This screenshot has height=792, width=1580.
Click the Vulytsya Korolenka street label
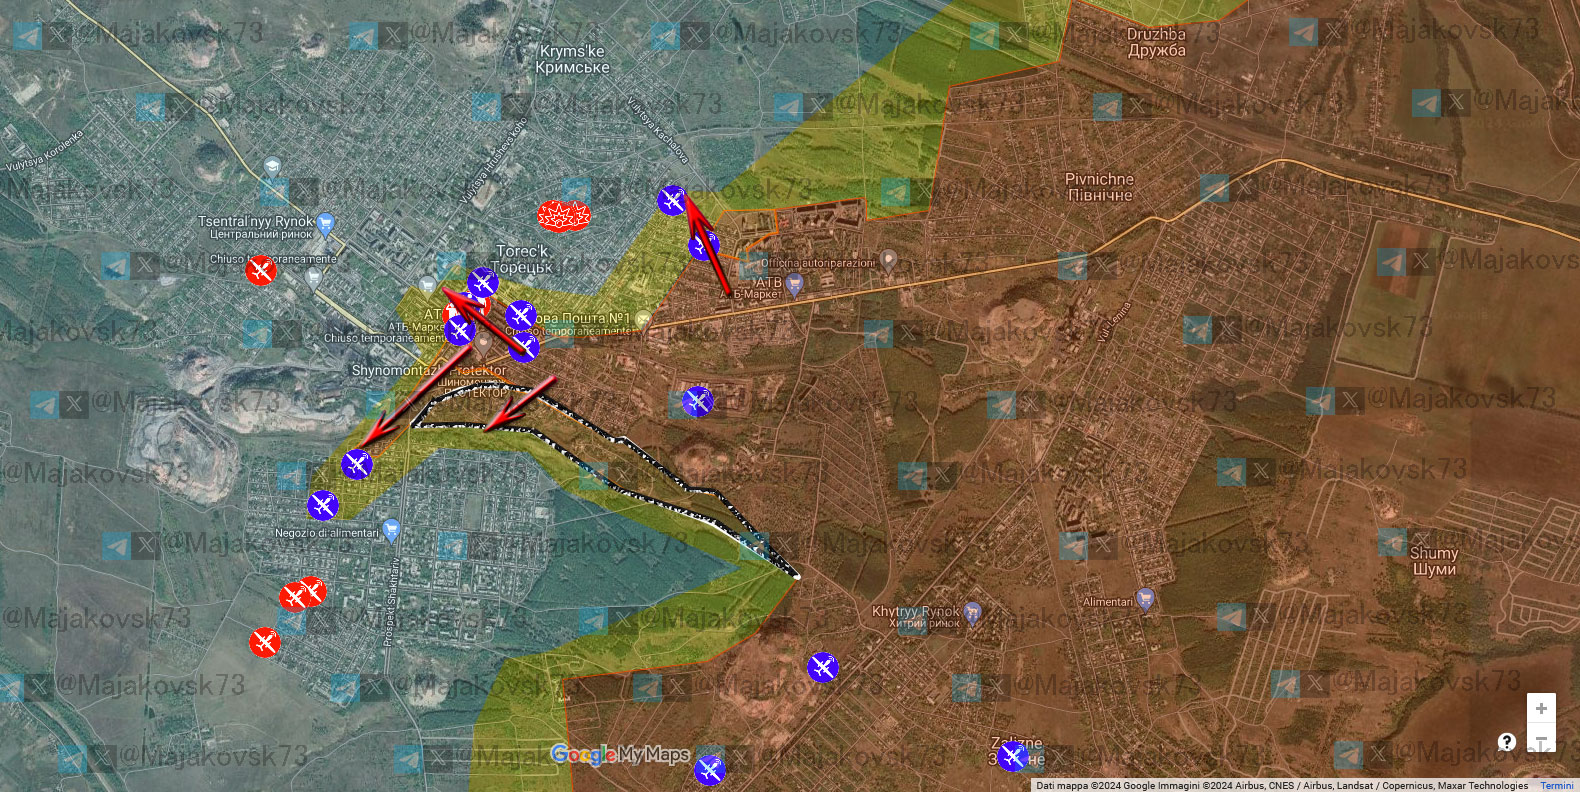[x=45, y=150]
